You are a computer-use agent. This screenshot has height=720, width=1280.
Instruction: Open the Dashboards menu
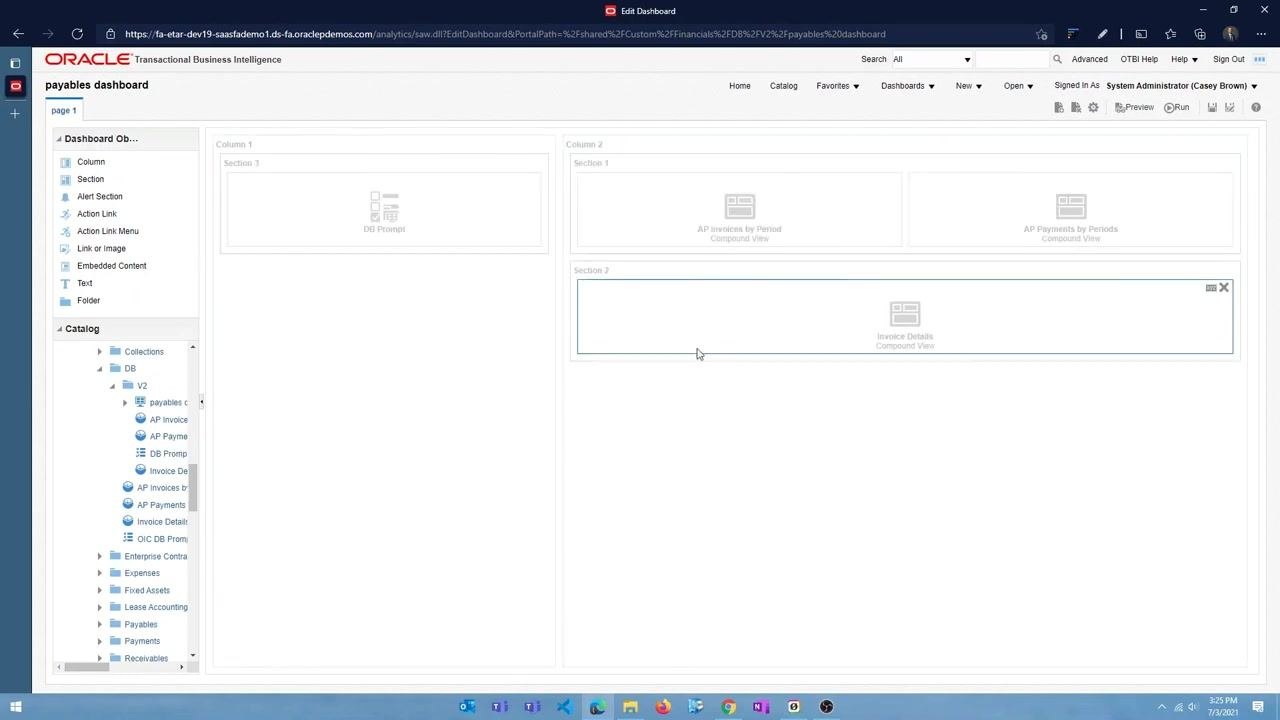pos(908,86)
